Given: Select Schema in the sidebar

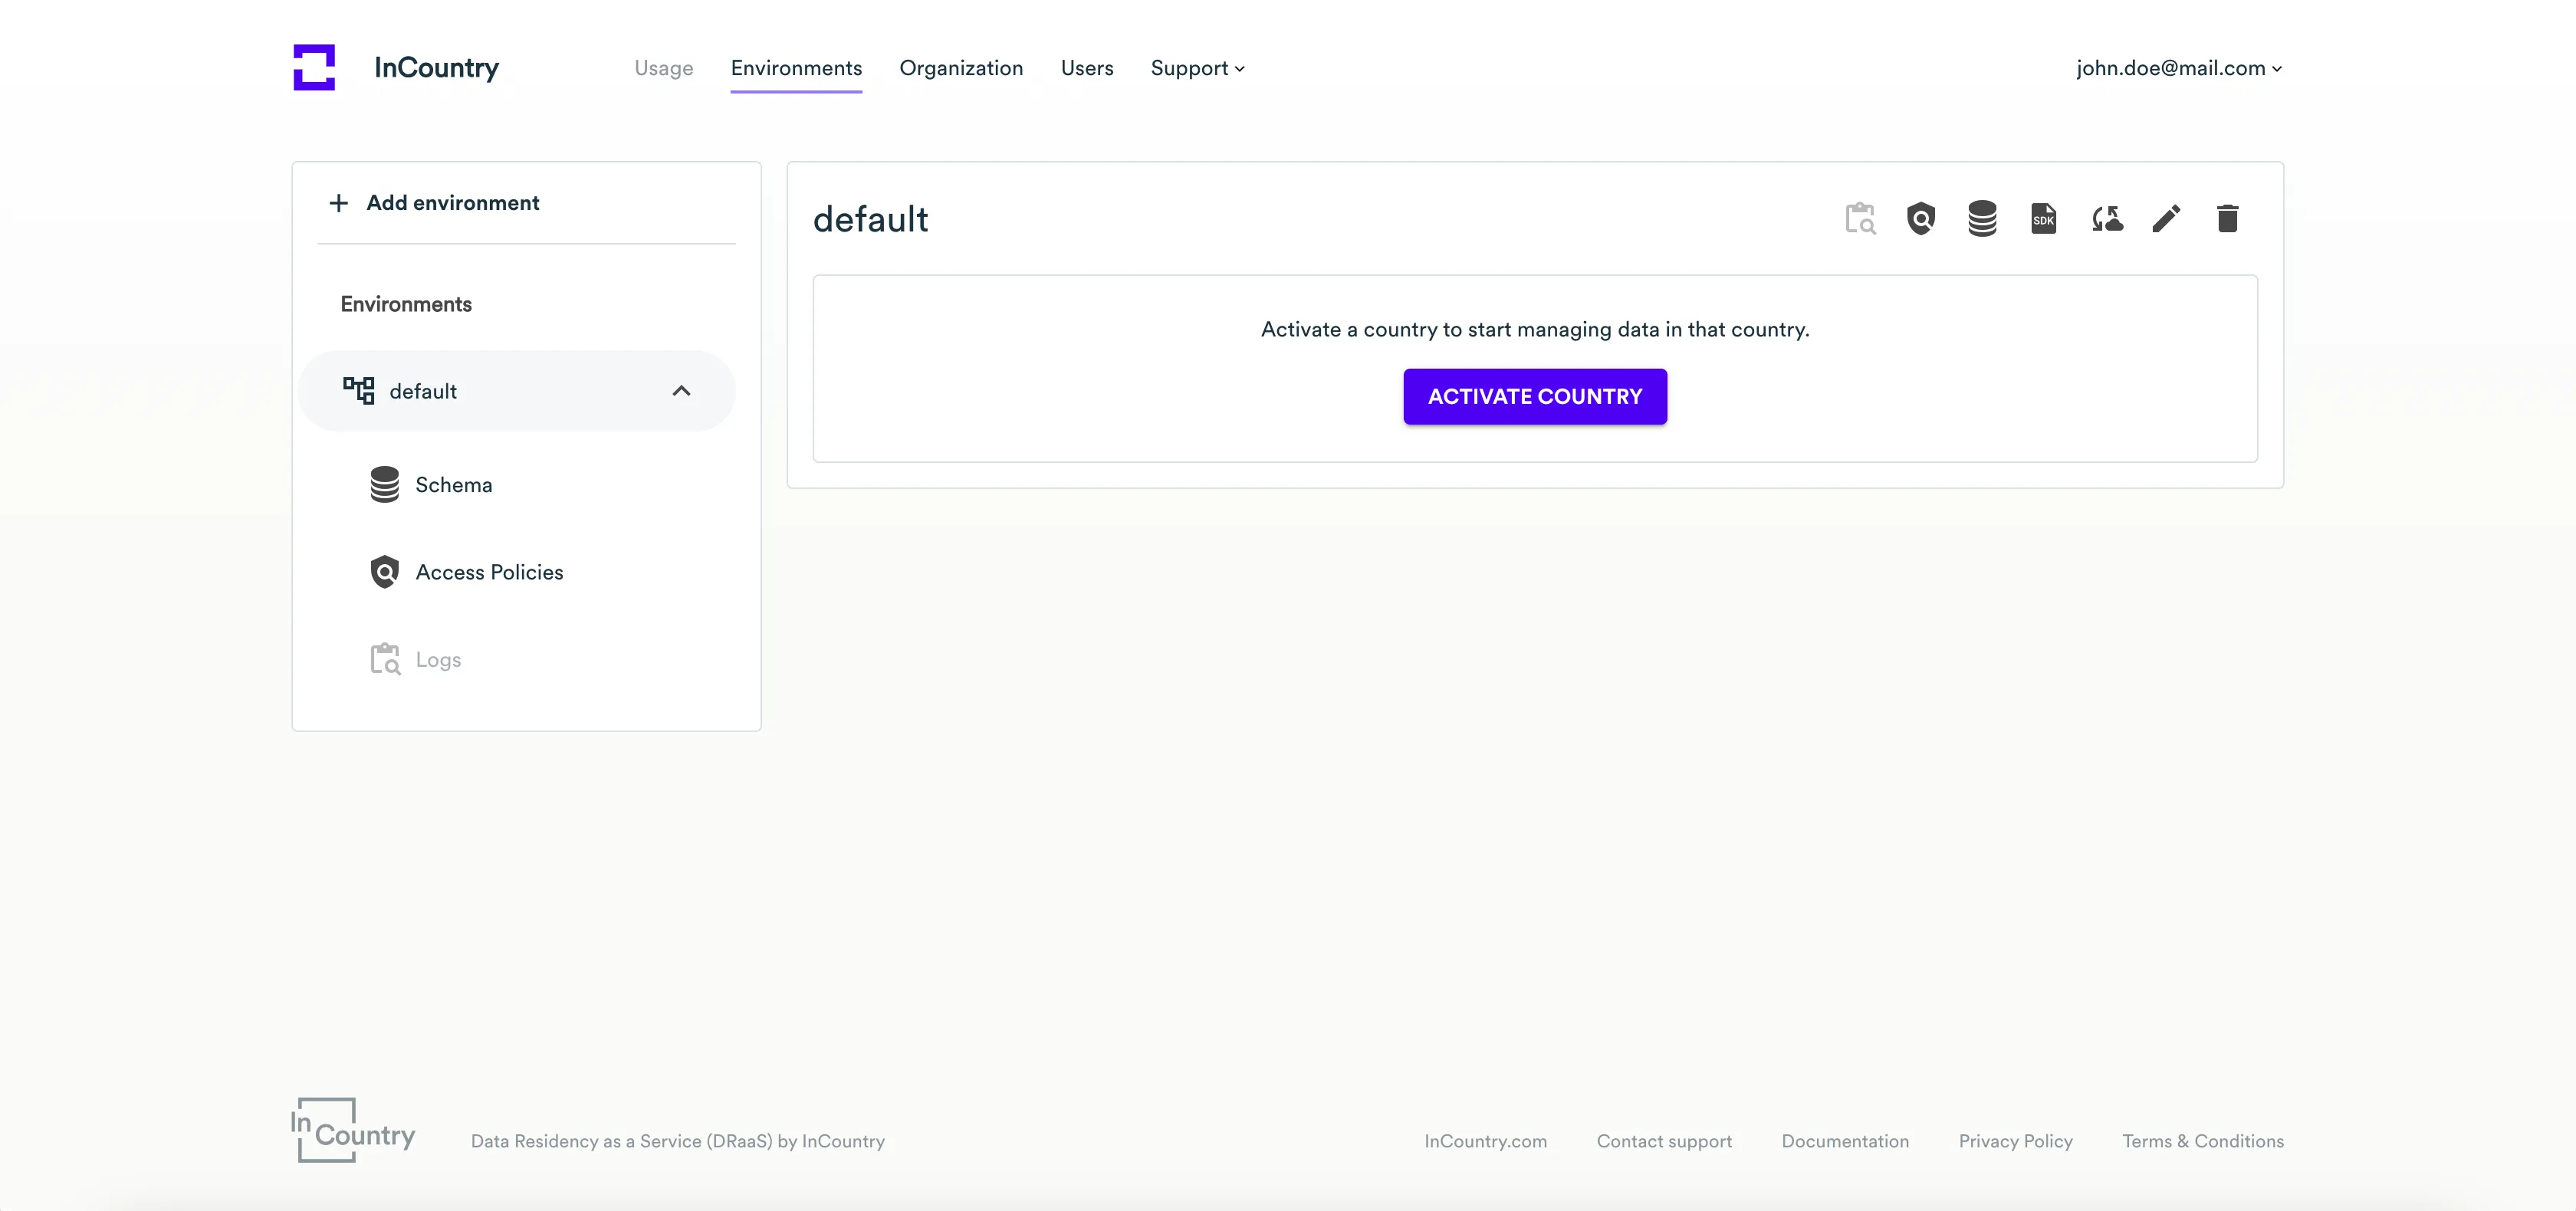Looking at the screenshot, I should pos(453,485).
